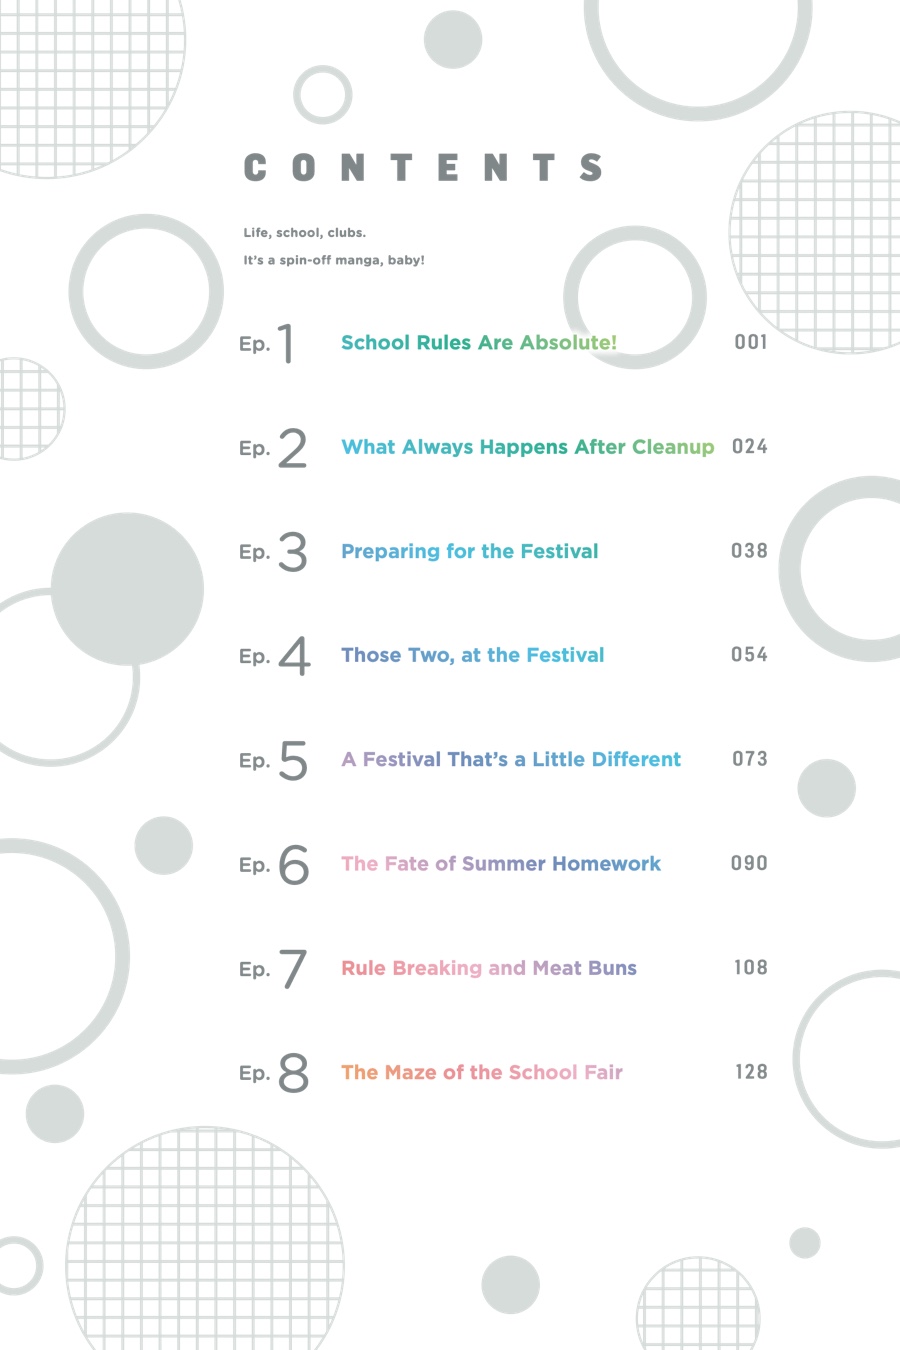Go to "What Always Happens After Cleanup"
The image size is (900, 1350).
click(x=527, y=447)
